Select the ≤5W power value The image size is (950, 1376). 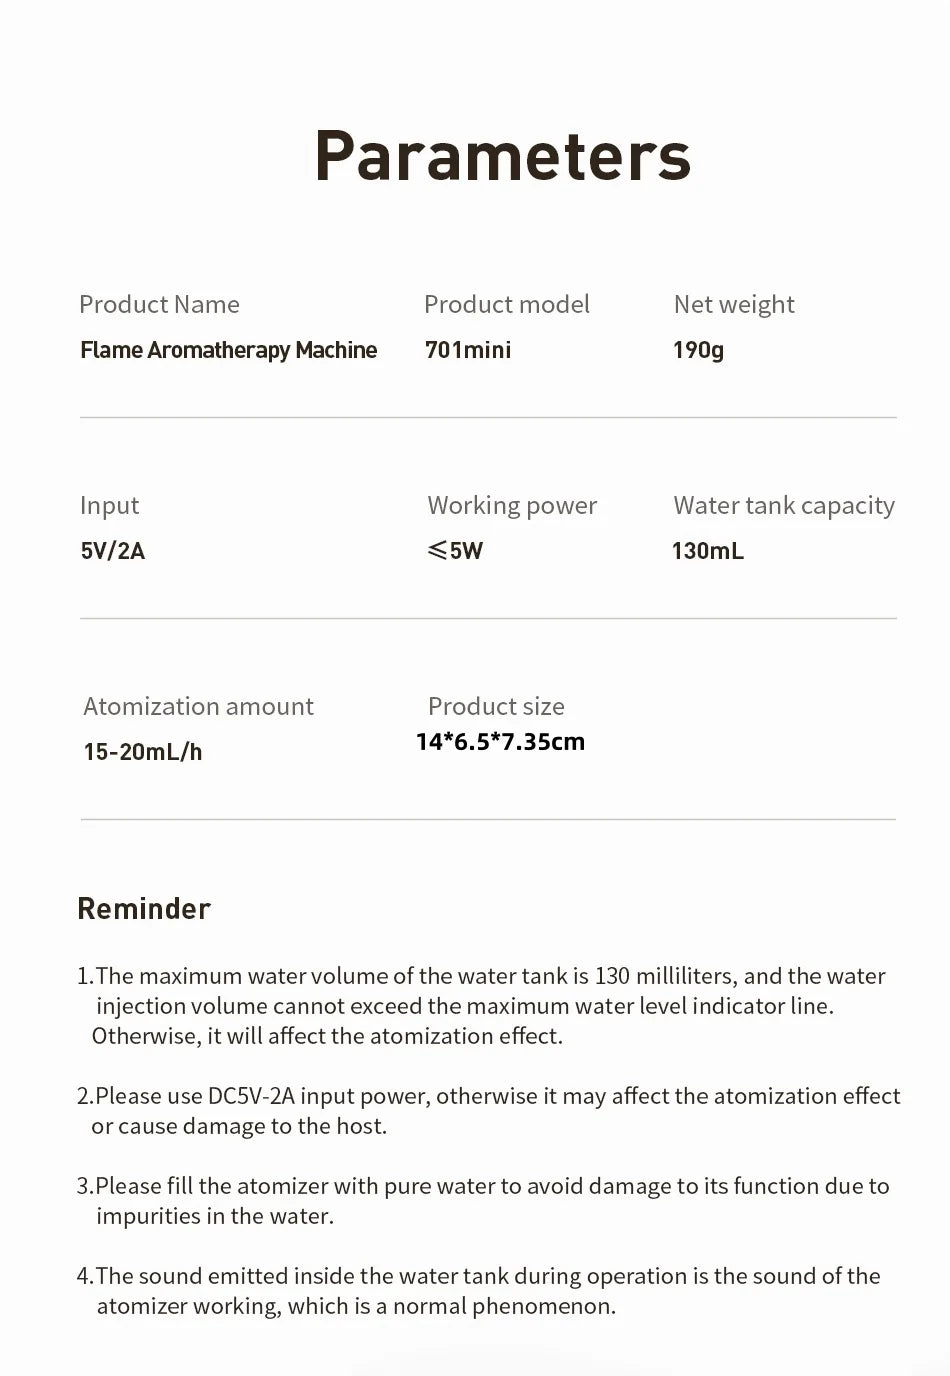[x=455, y=551]
